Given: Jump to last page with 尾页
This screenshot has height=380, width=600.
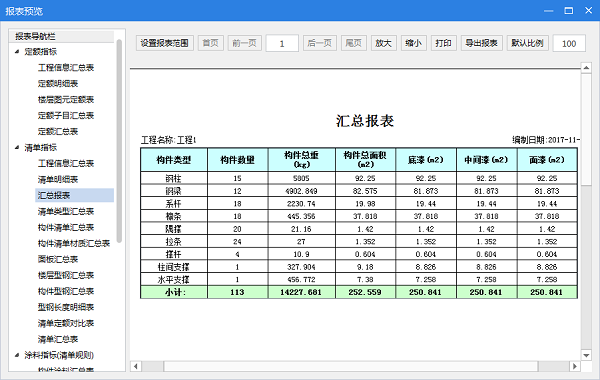Looking at the screenshot, I should pyautogui.click(x=354, y=43).
